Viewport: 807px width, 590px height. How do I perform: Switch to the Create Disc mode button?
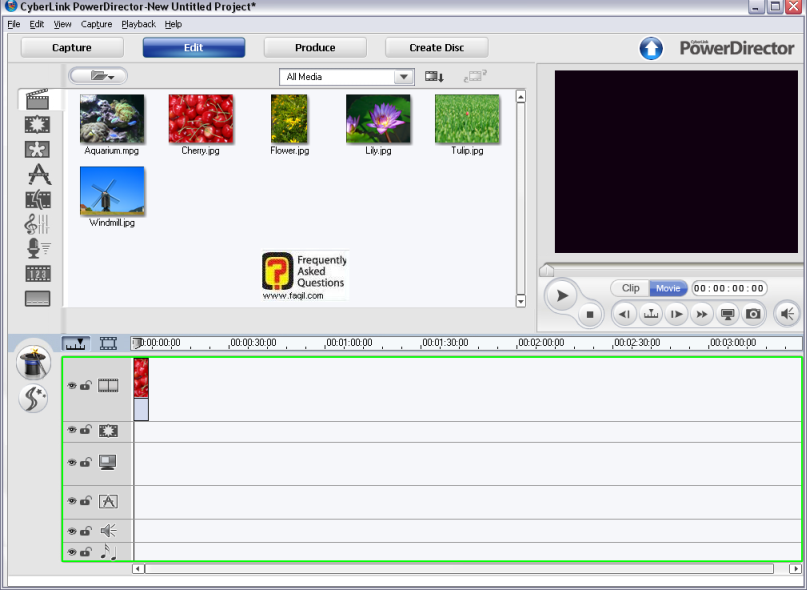click(x=437, y=47)
